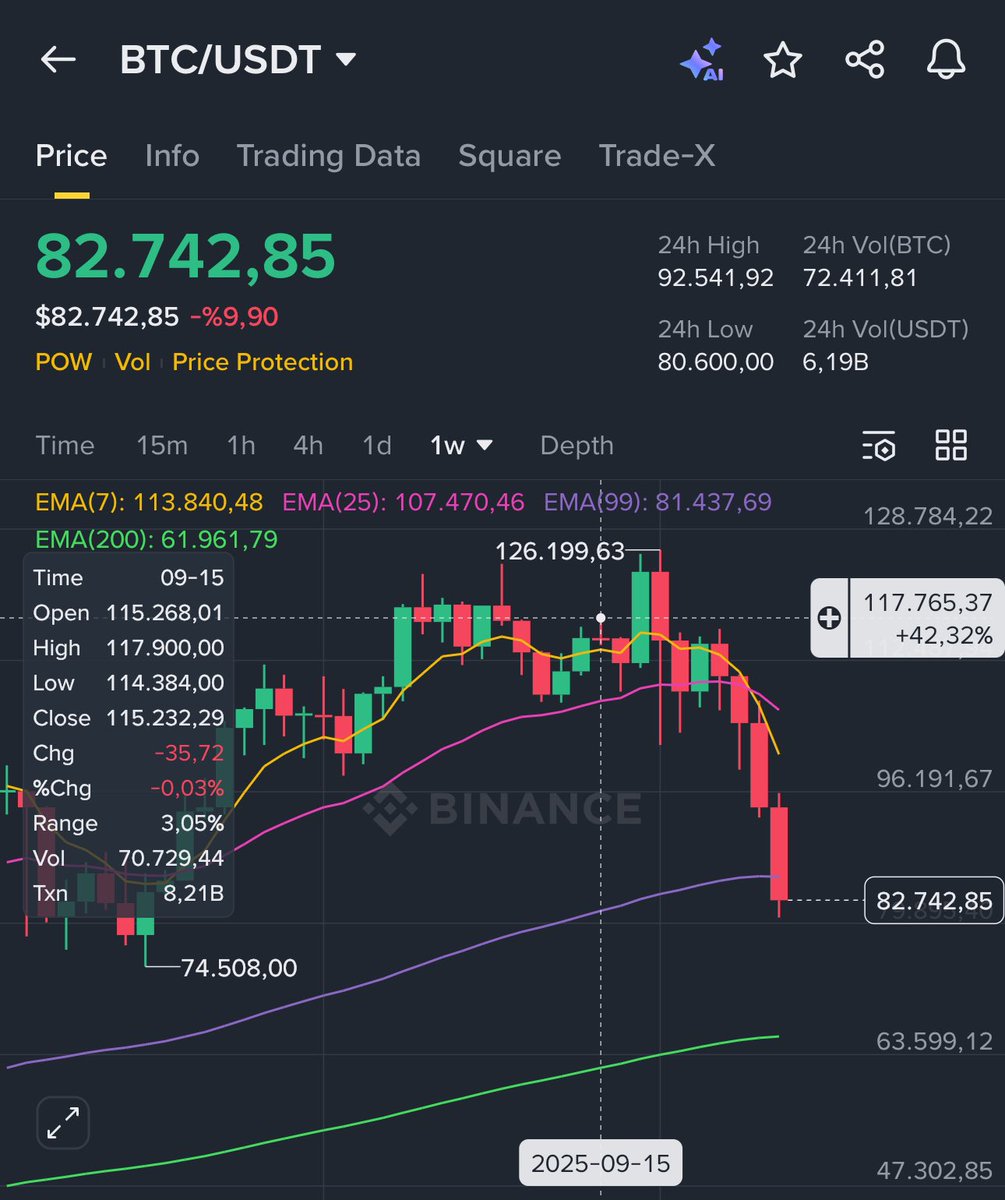Open the four-square chart layout icon
The height and width of the screenshot is (1200, 1005).
point(951,446)
